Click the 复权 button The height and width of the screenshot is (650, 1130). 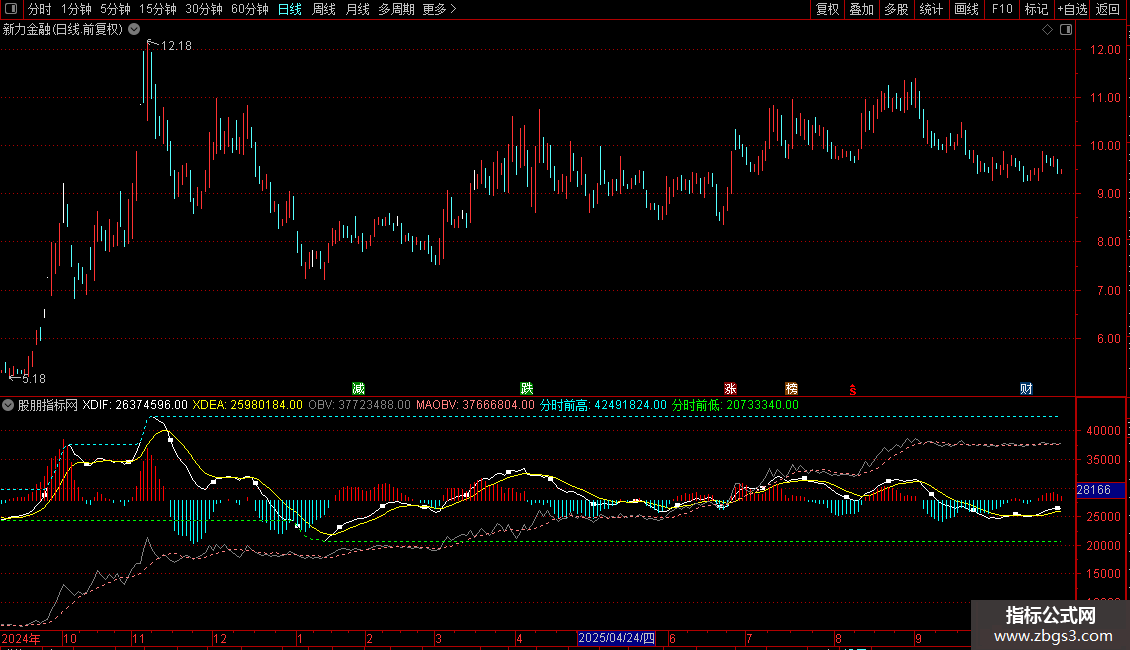point(827,9)
